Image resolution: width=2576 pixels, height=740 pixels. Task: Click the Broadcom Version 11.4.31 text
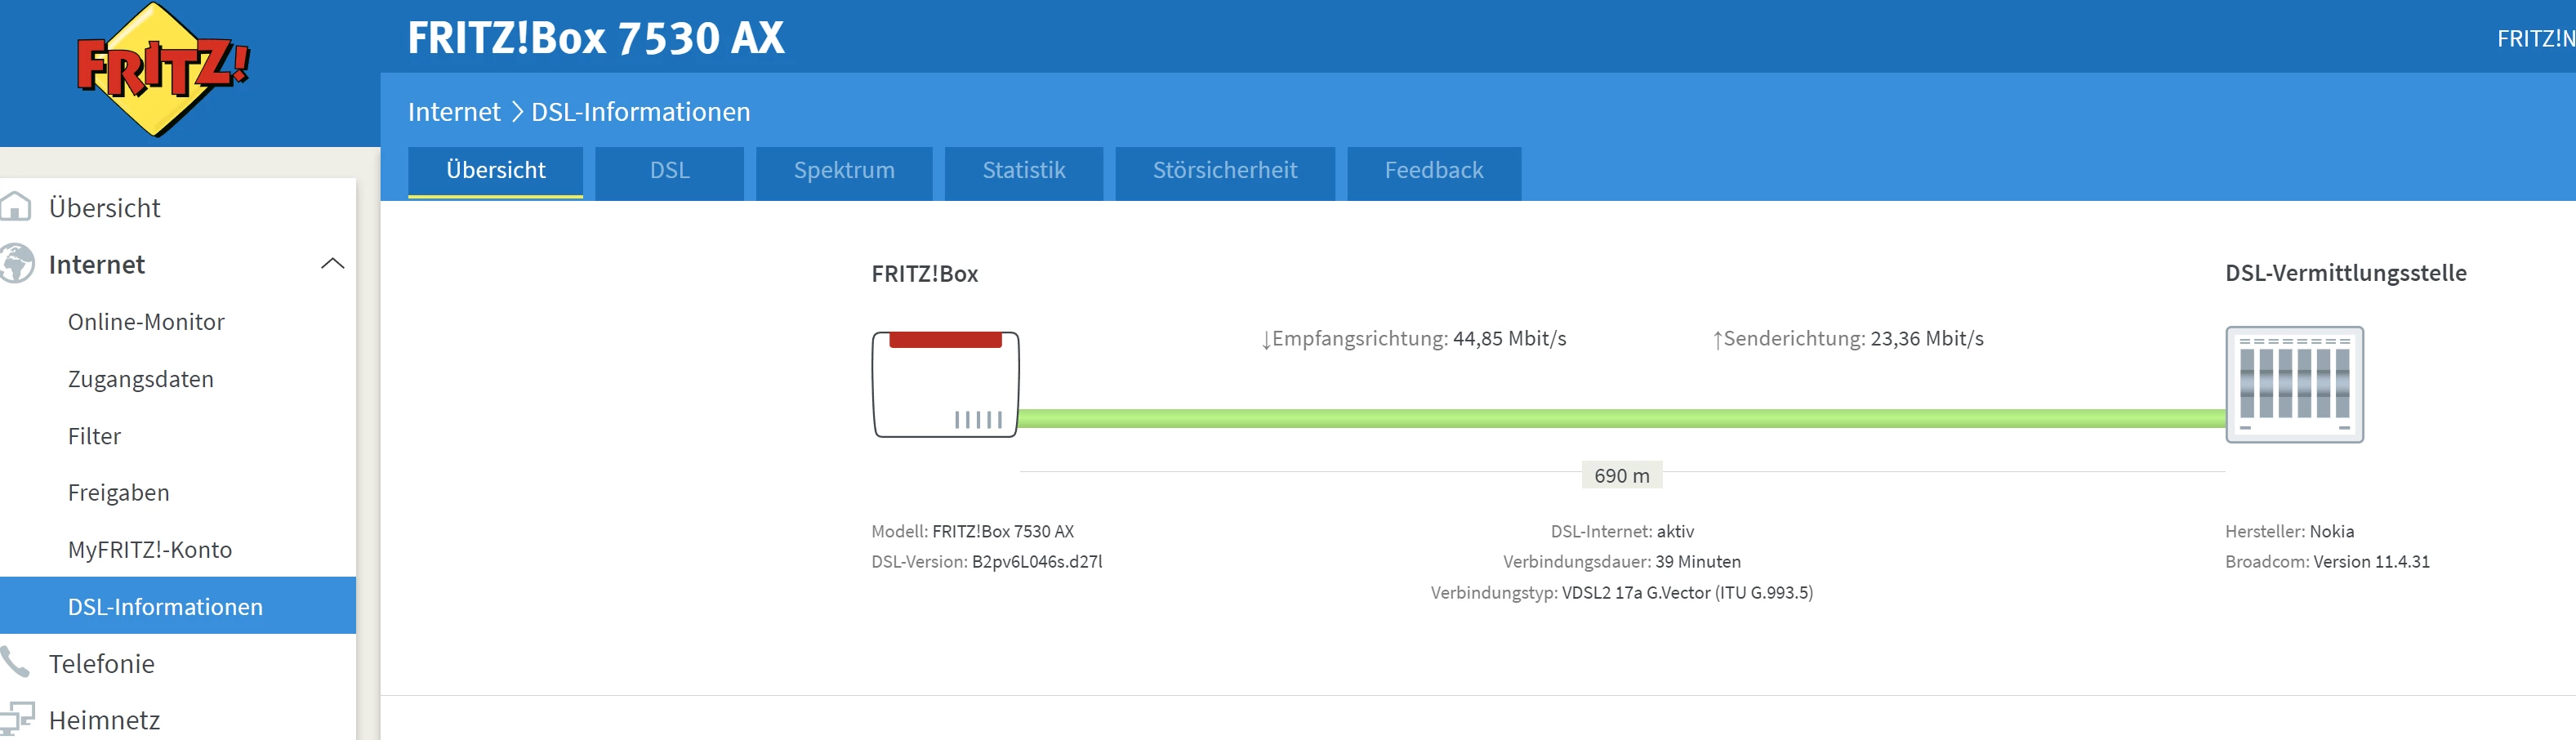[x=2327, y=561]
